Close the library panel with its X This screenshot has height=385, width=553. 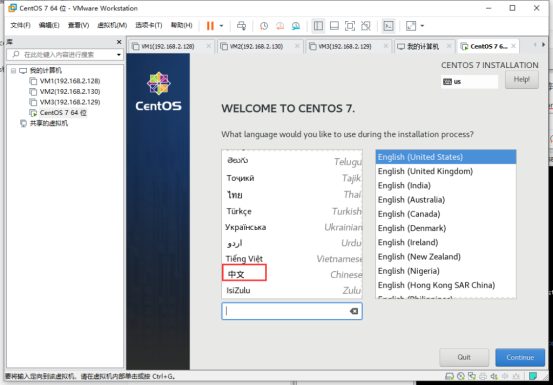point(119,42)
